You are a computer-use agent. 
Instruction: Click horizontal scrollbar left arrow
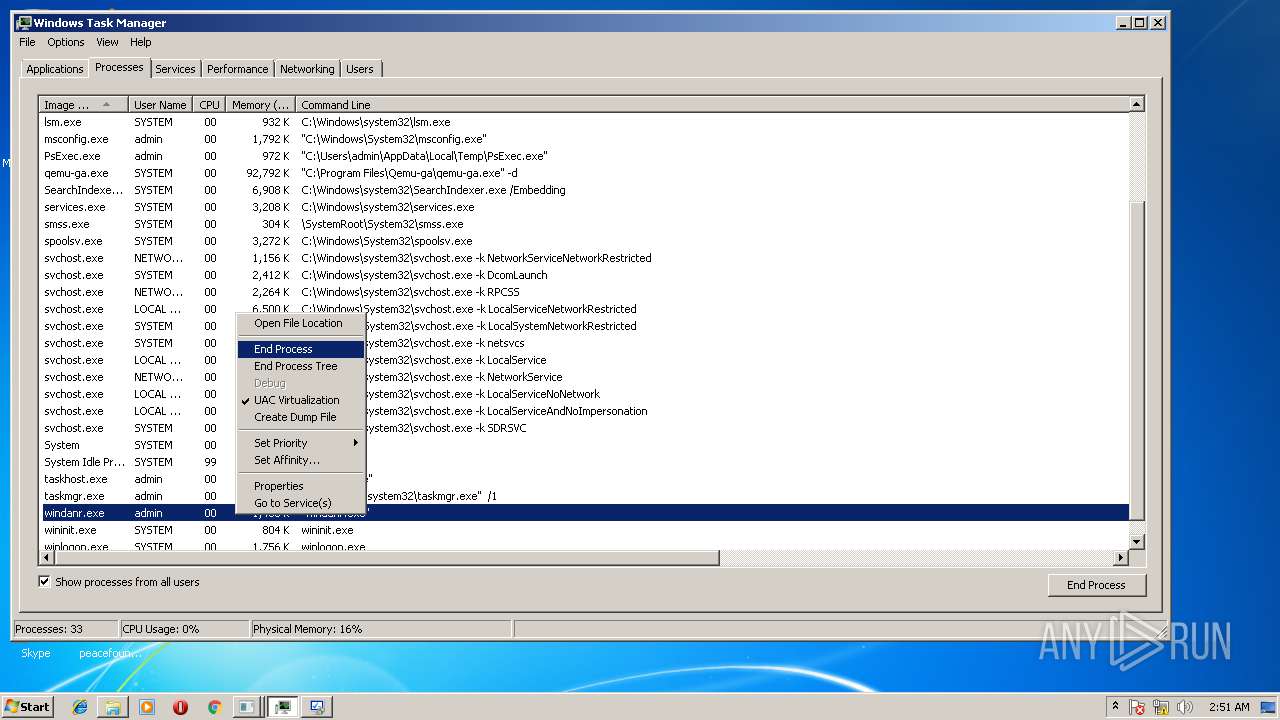tap(47, 558)
